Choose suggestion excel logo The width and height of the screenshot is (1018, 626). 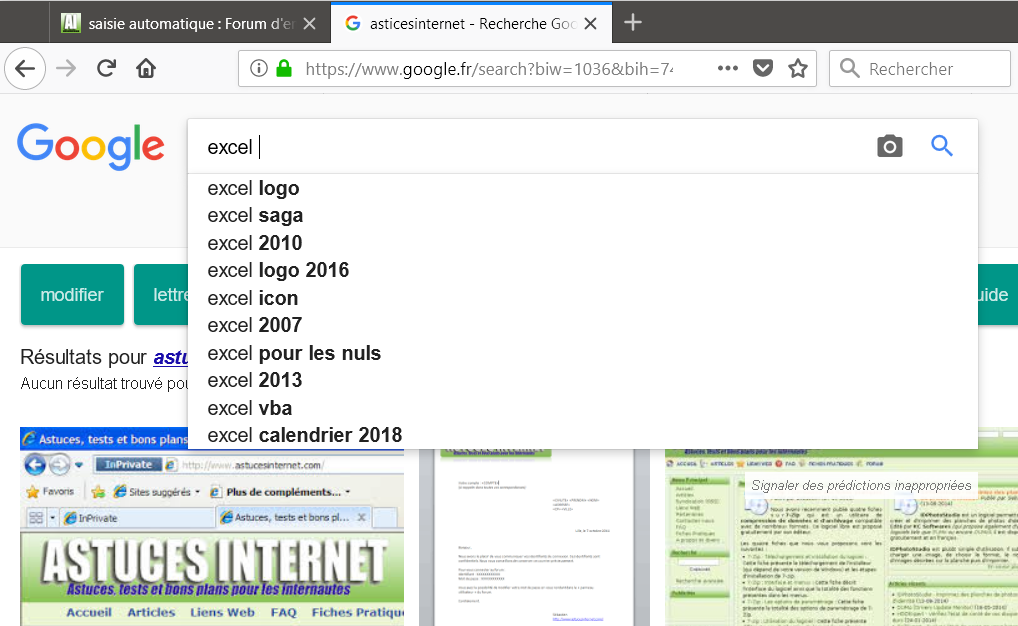coord(582,188)
